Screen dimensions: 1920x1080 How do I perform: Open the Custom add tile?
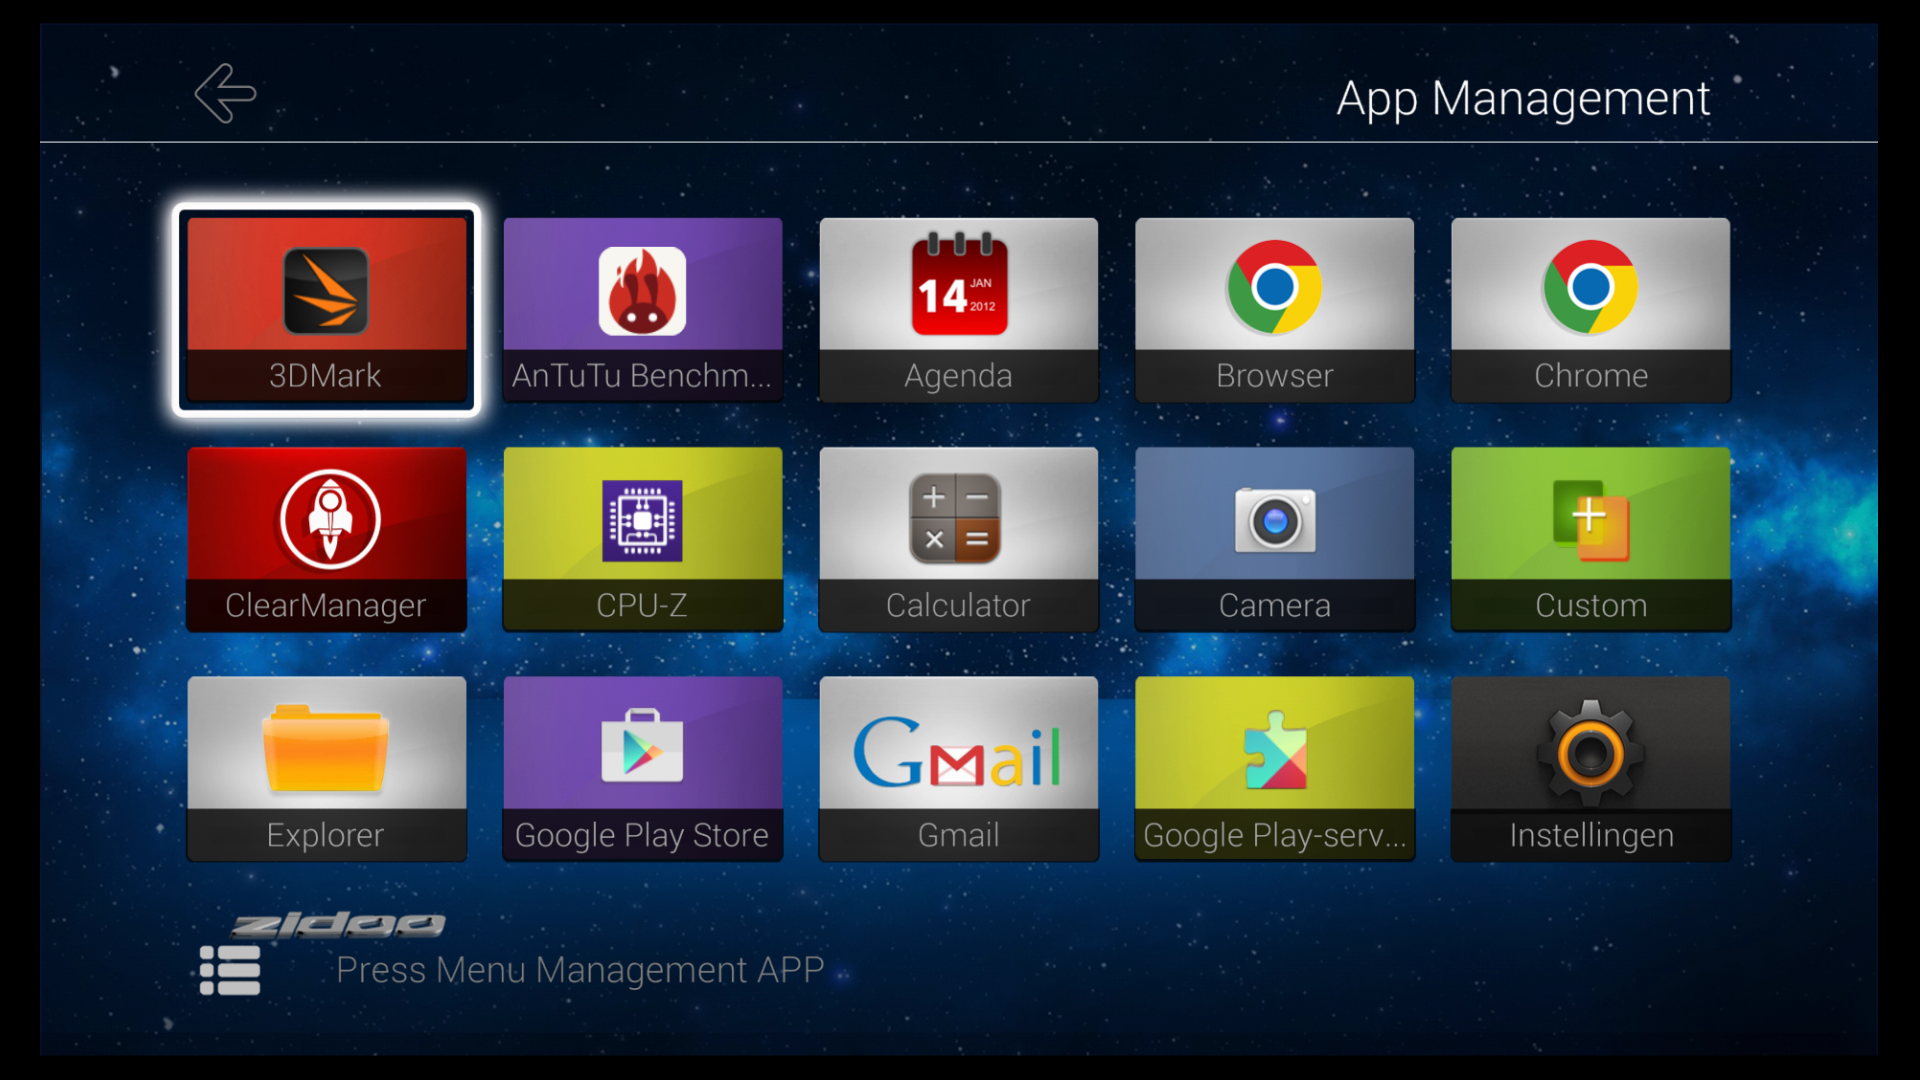(1590, 539)
